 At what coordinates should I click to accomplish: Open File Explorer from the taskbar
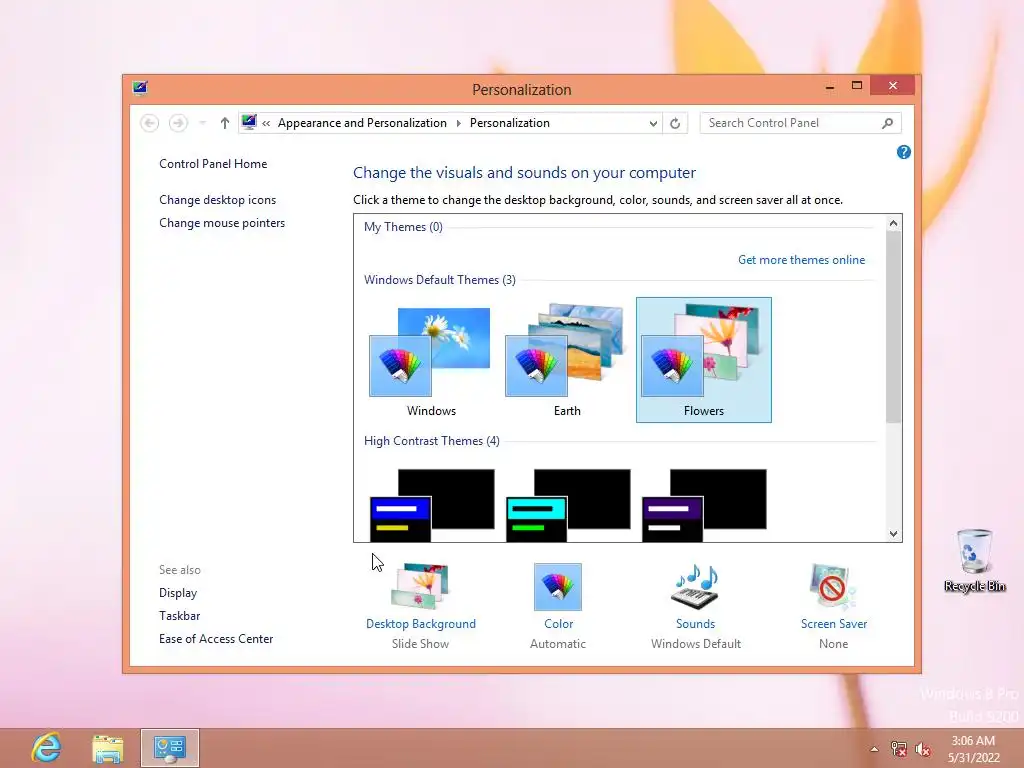pos(107,748)
